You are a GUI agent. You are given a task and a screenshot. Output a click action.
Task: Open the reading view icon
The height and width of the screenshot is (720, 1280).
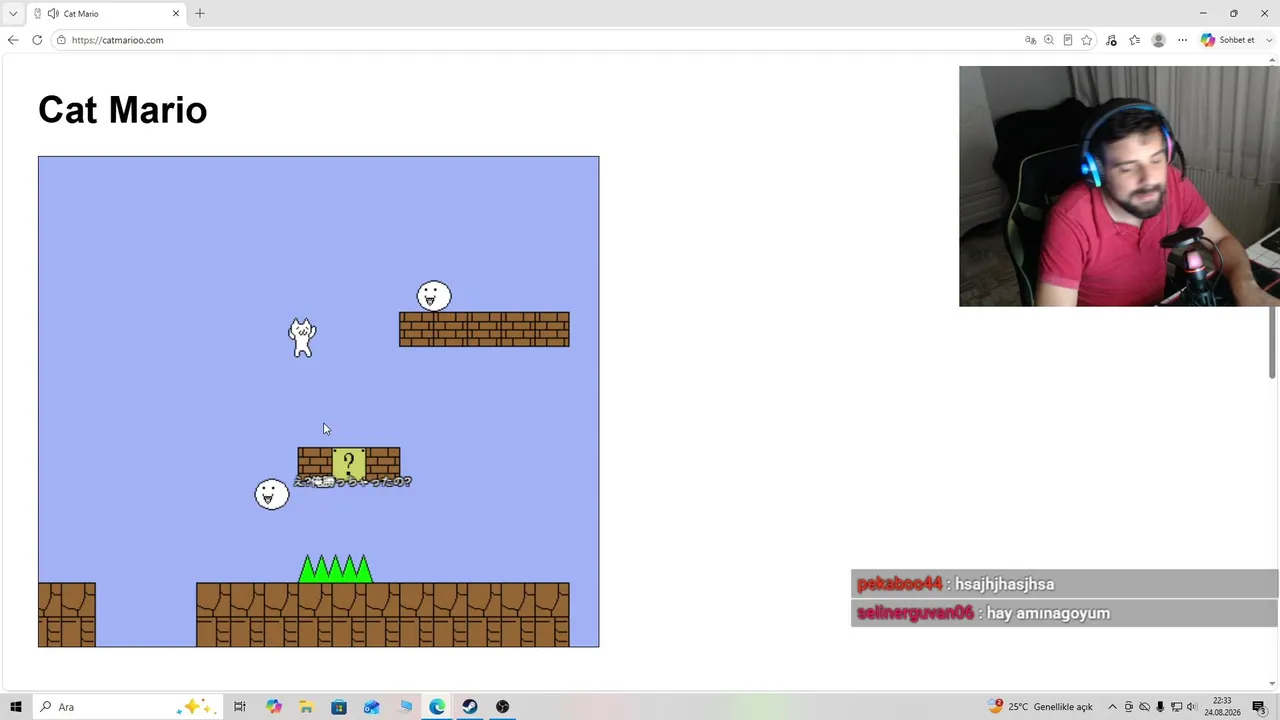pyautogui.click(x=1068, y=40)
